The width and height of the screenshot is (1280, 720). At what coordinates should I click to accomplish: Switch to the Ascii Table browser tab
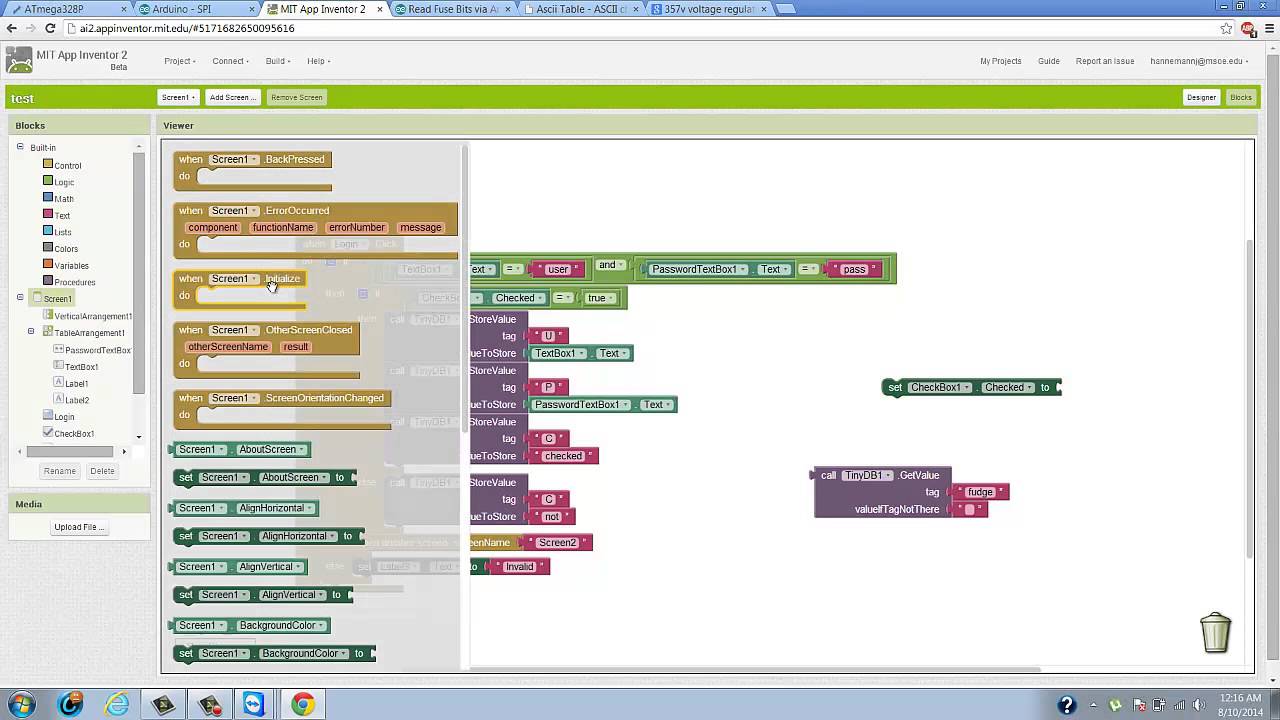click(x=581, y=9)
